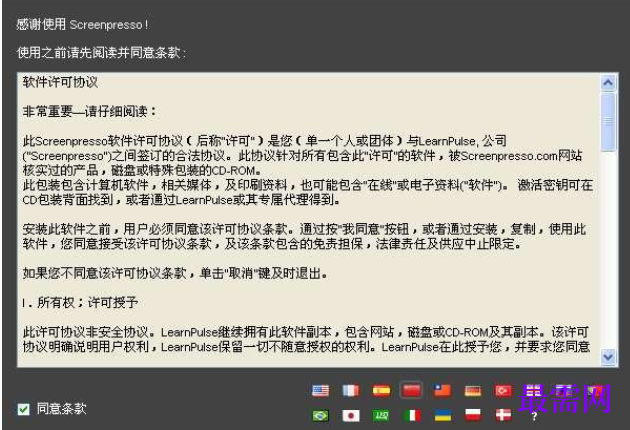Select the green Arabic flag language
Image resolution: width=630 pixels, height=430 pixels.
pyautogui.click(x=381, y=415)
